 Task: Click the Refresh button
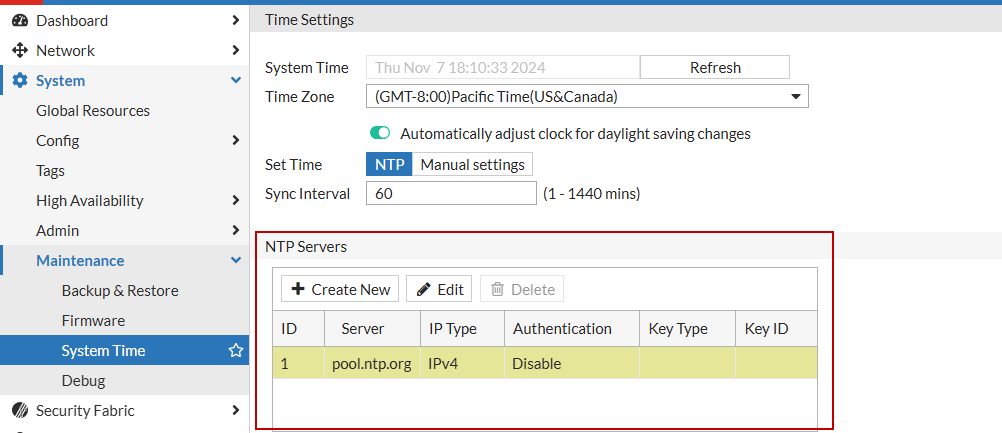[x=715, y=68]
